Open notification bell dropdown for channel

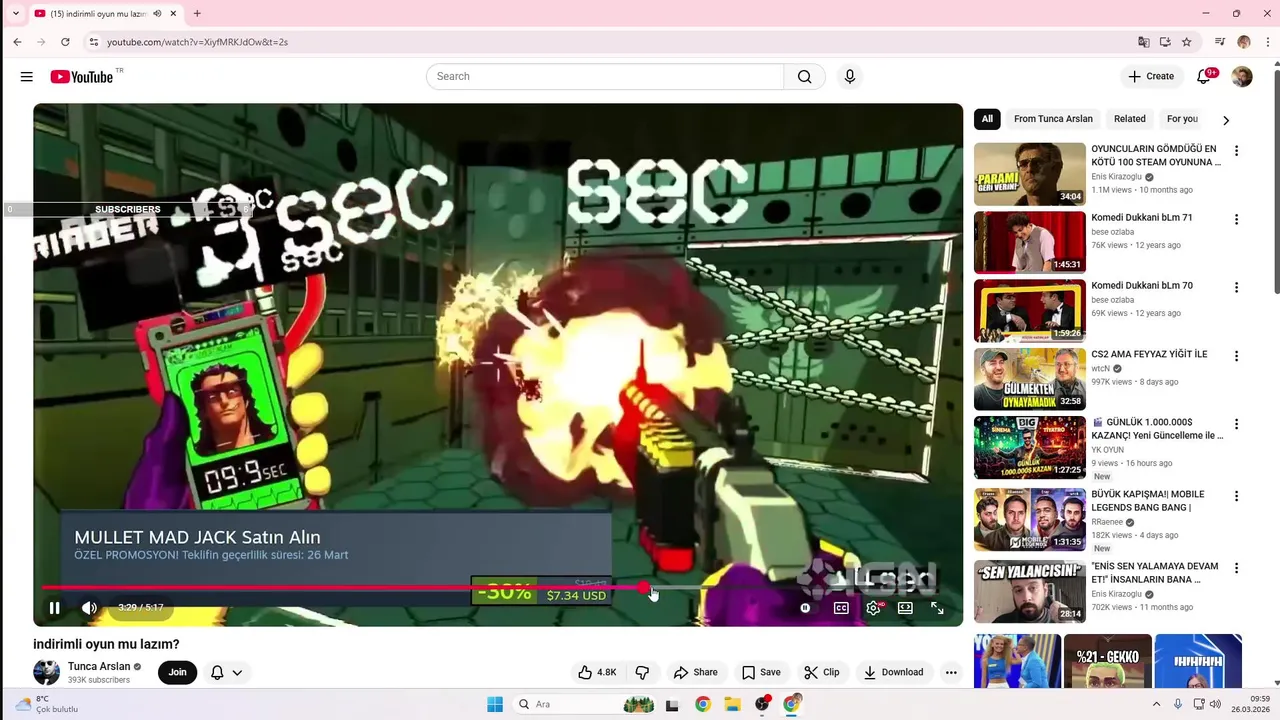[226, 673]
